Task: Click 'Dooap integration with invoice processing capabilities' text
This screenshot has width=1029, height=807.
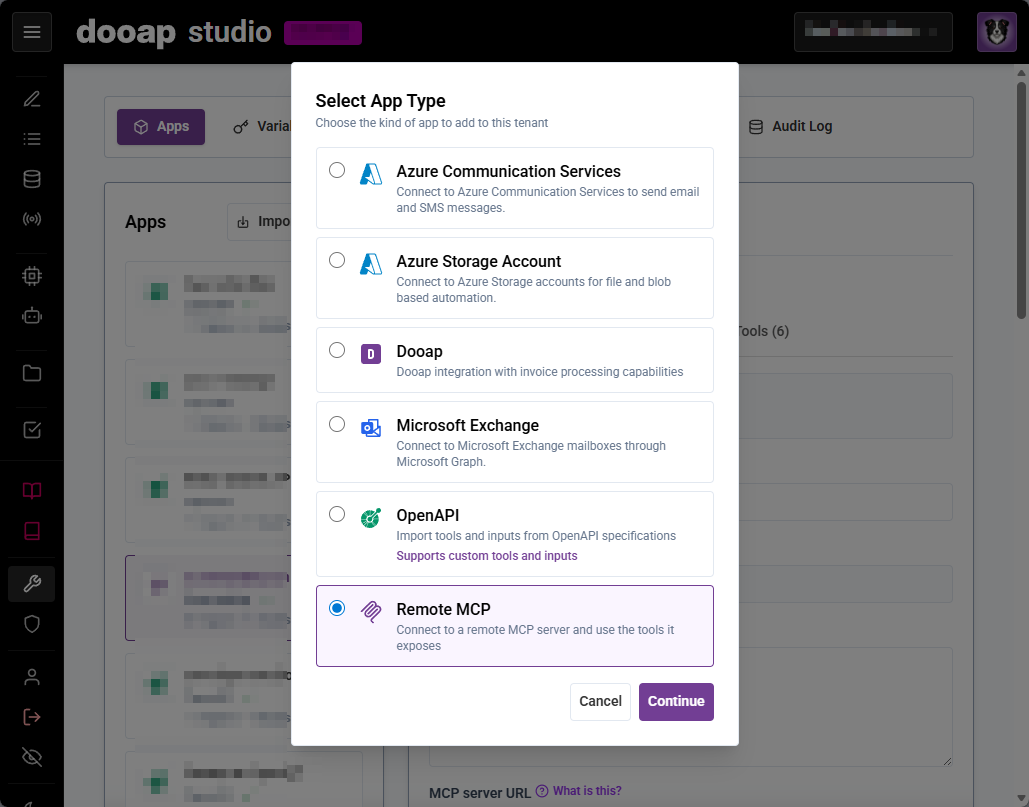Action: (x=539, y=372)
